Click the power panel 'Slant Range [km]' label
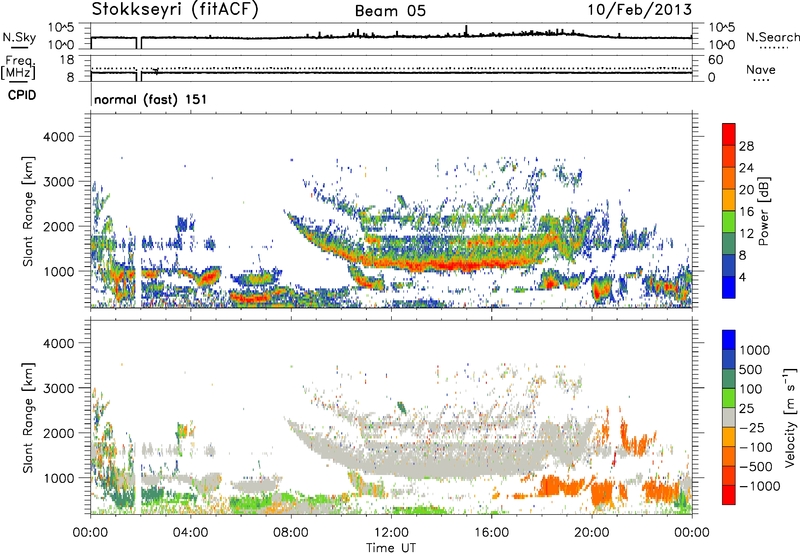 tap(28, 211)
